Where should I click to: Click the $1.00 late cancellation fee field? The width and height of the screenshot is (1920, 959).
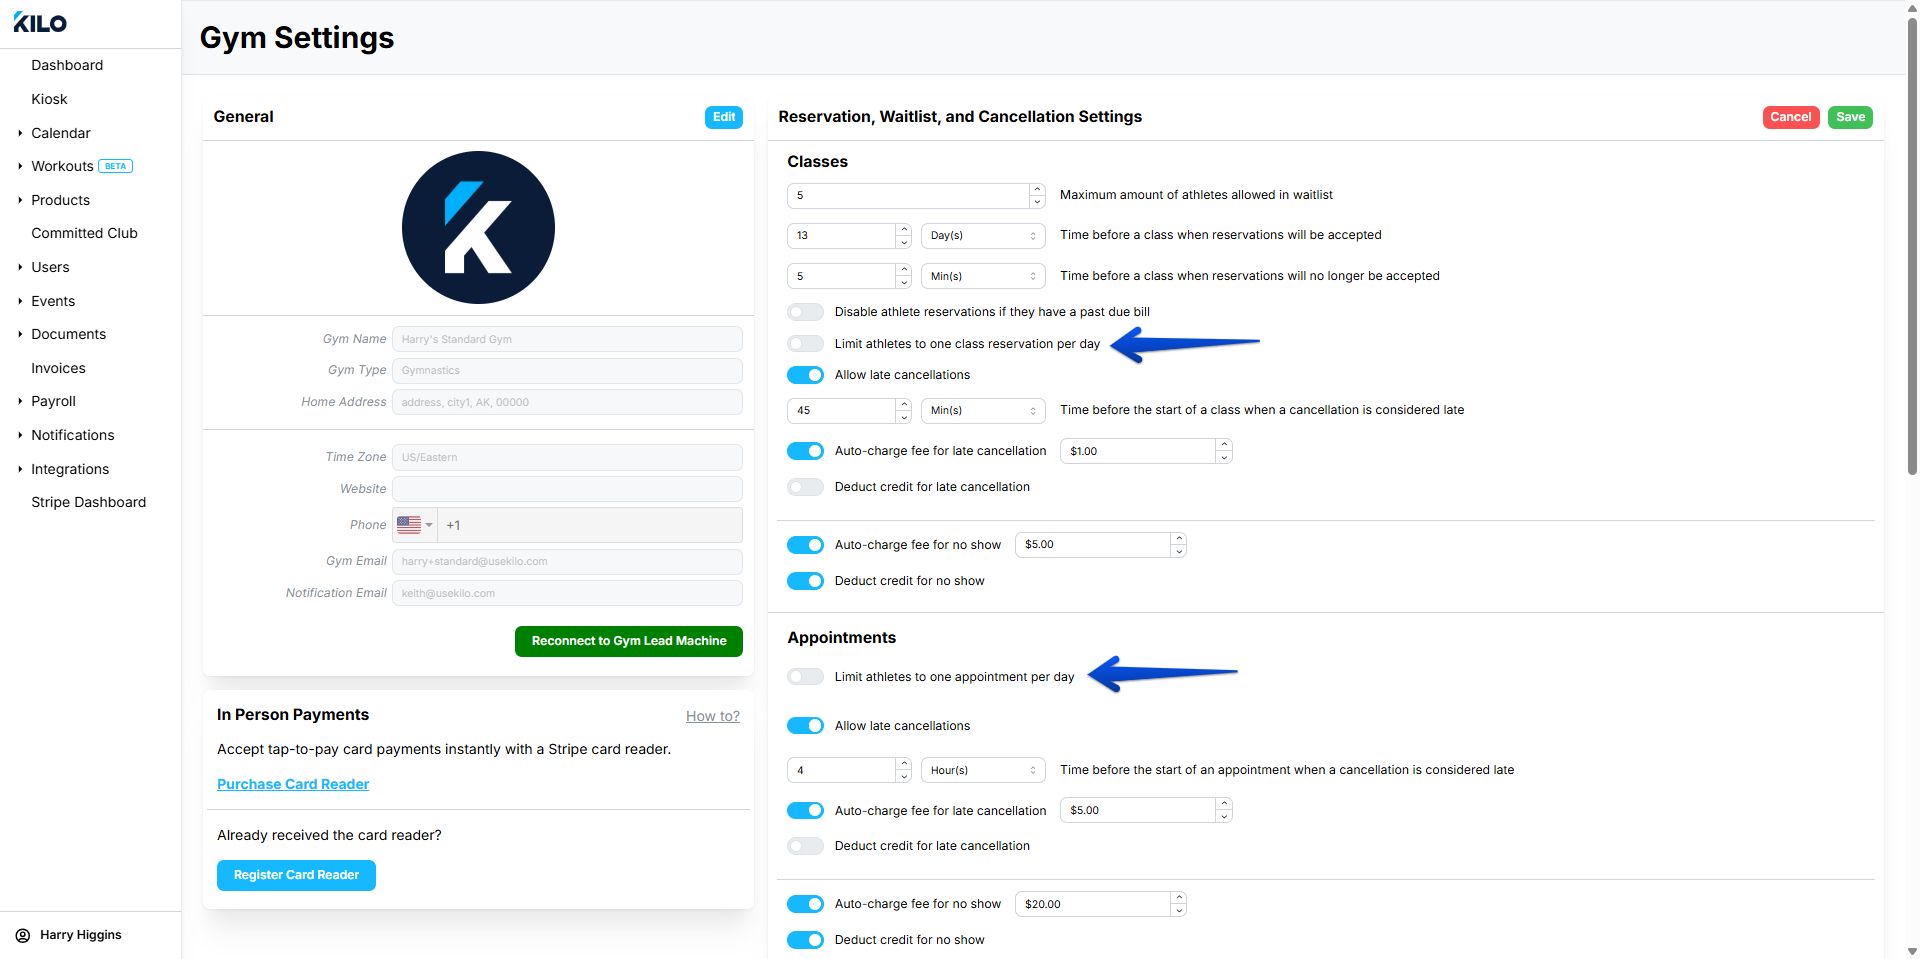pos(1138,451)
